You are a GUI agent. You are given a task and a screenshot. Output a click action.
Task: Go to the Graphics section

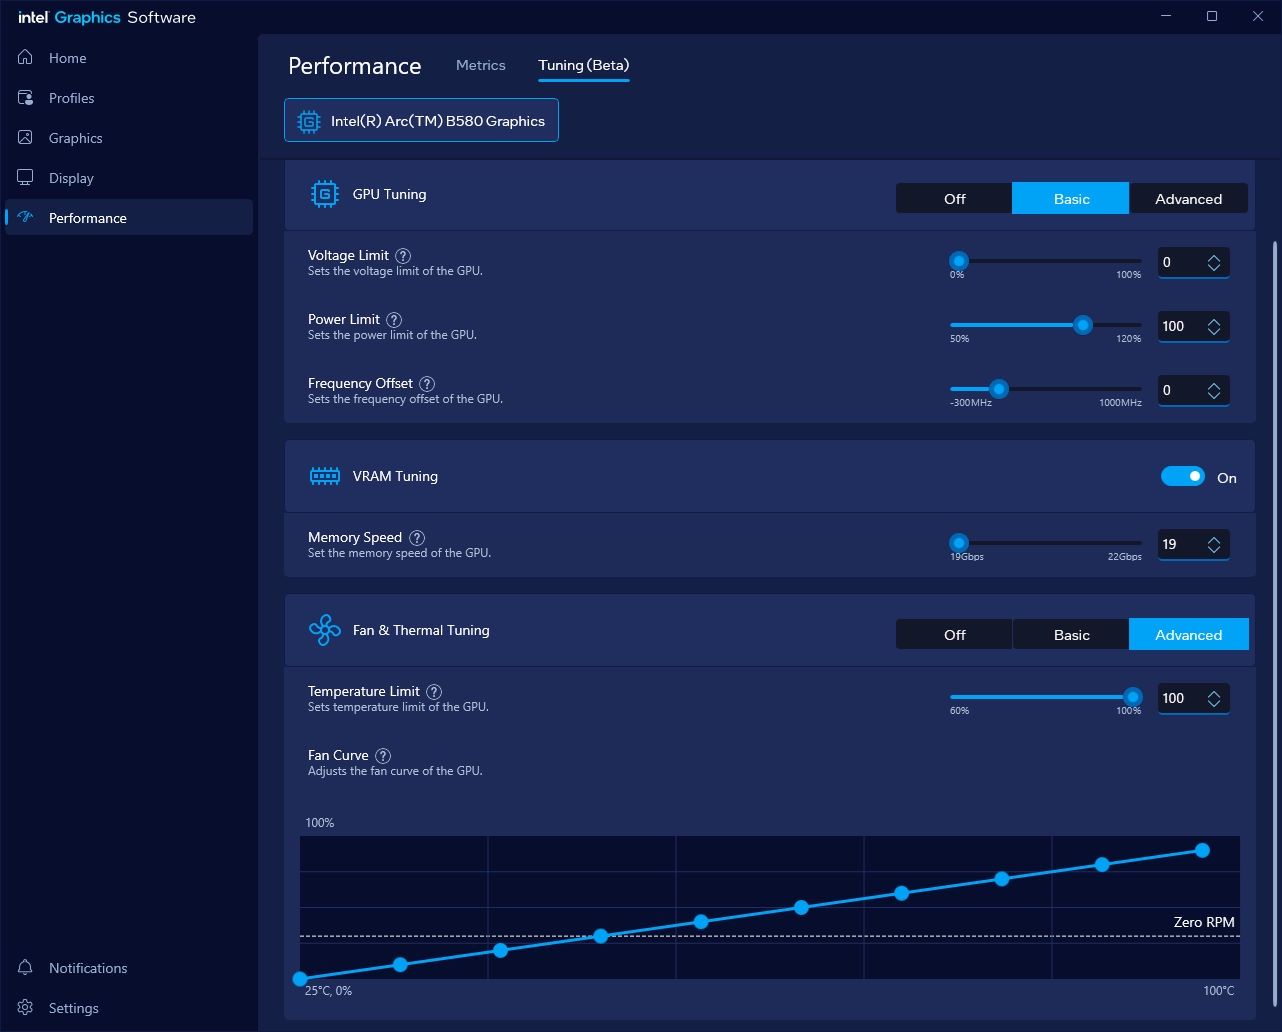(x=128, y=138)
